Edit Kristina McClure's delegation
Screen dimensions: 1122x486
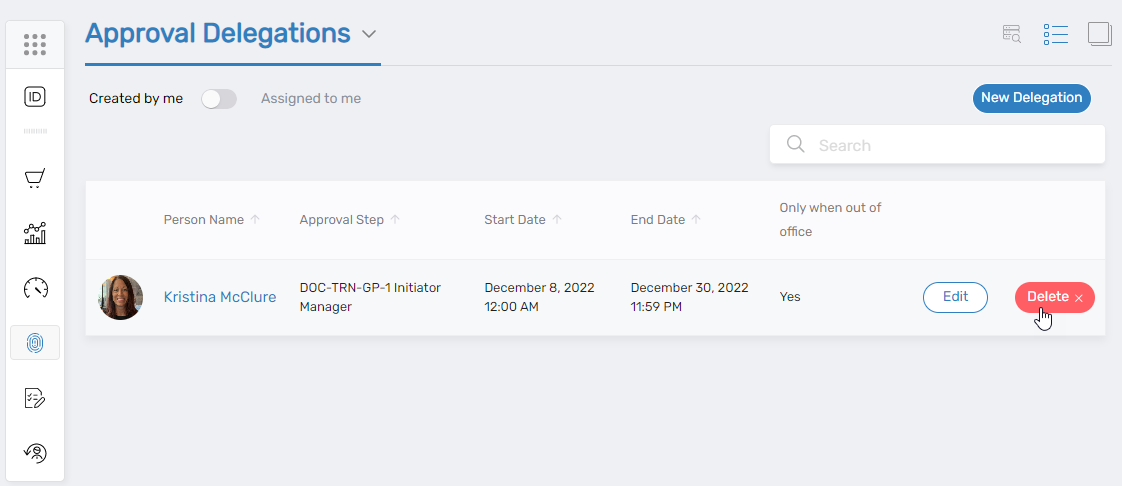coord(955,297)
